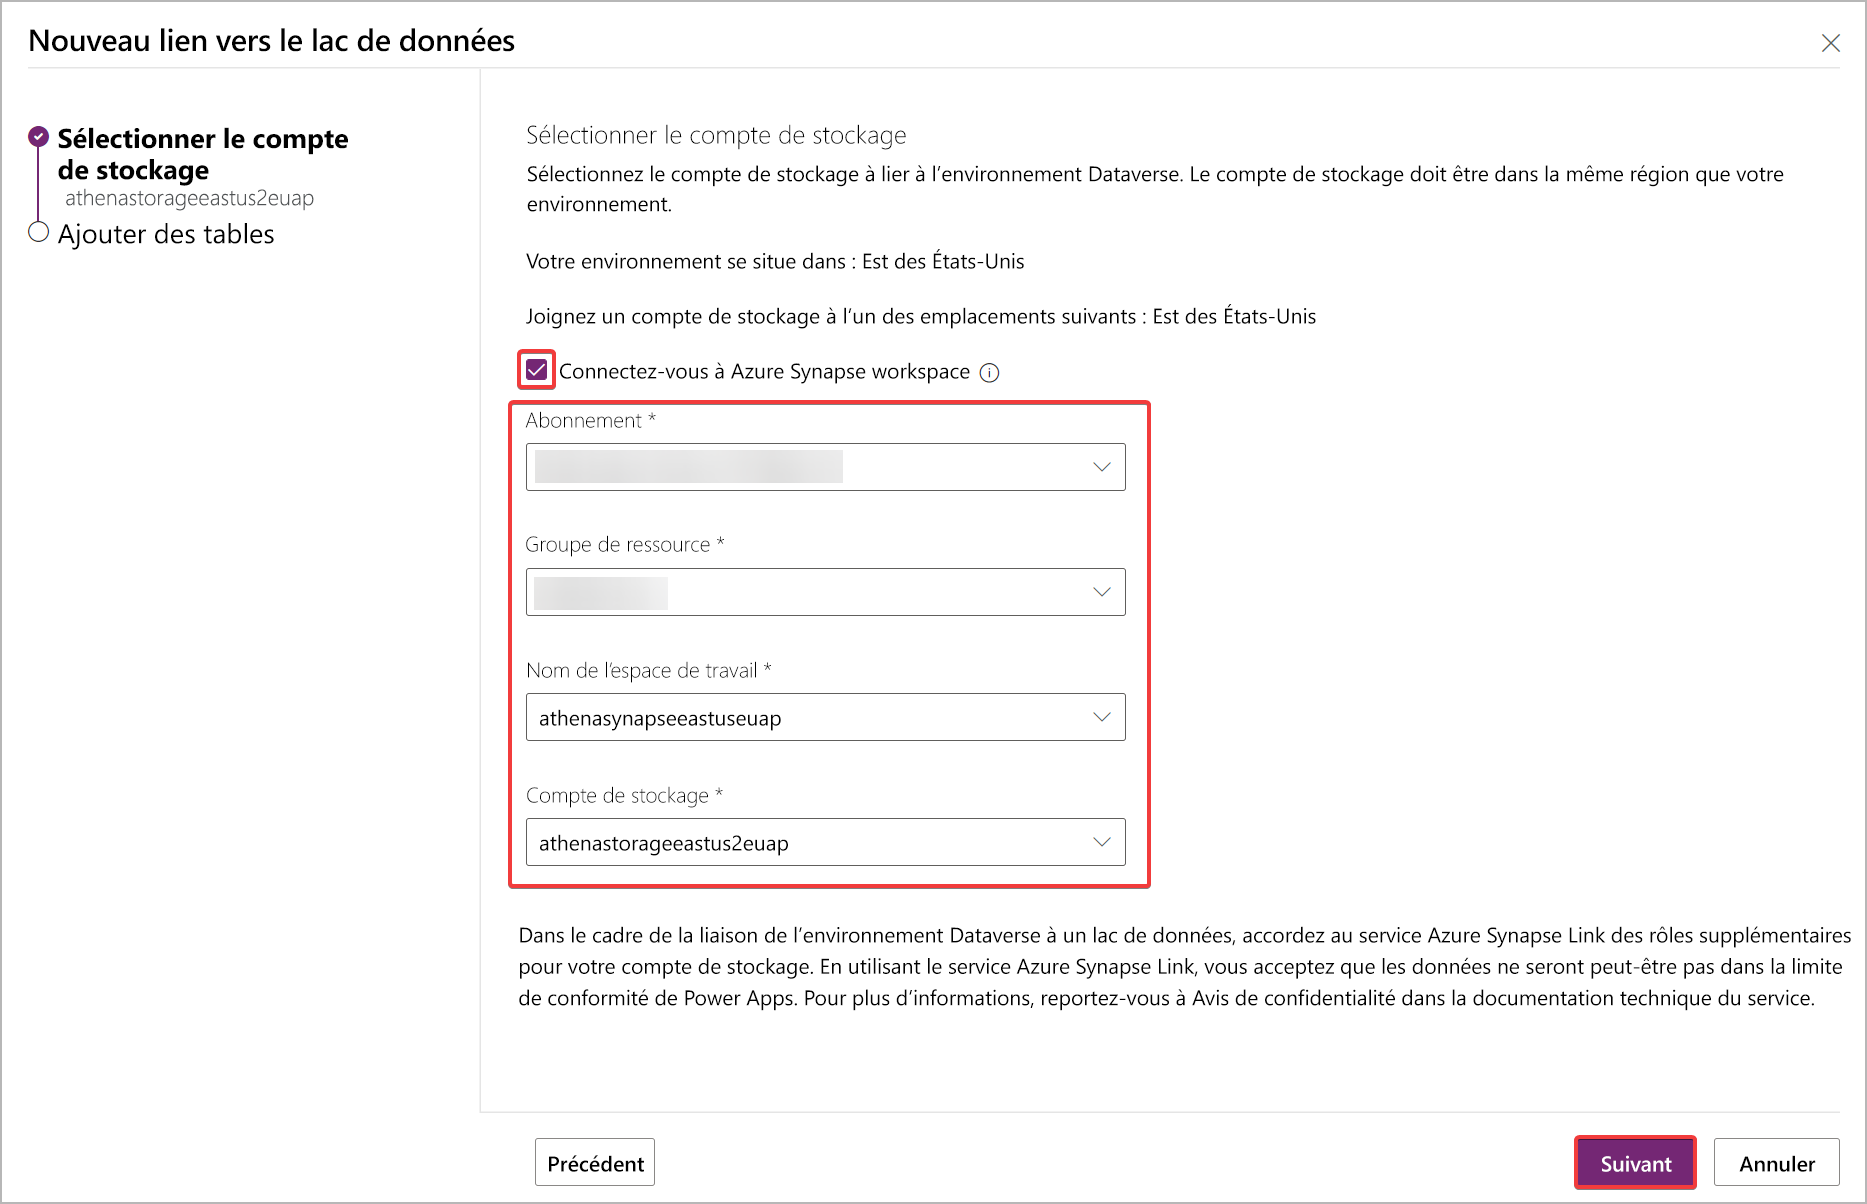Close the data lake dialog
Viewport: 1867px width, 1204px height.
click(x=1831, y=42)
